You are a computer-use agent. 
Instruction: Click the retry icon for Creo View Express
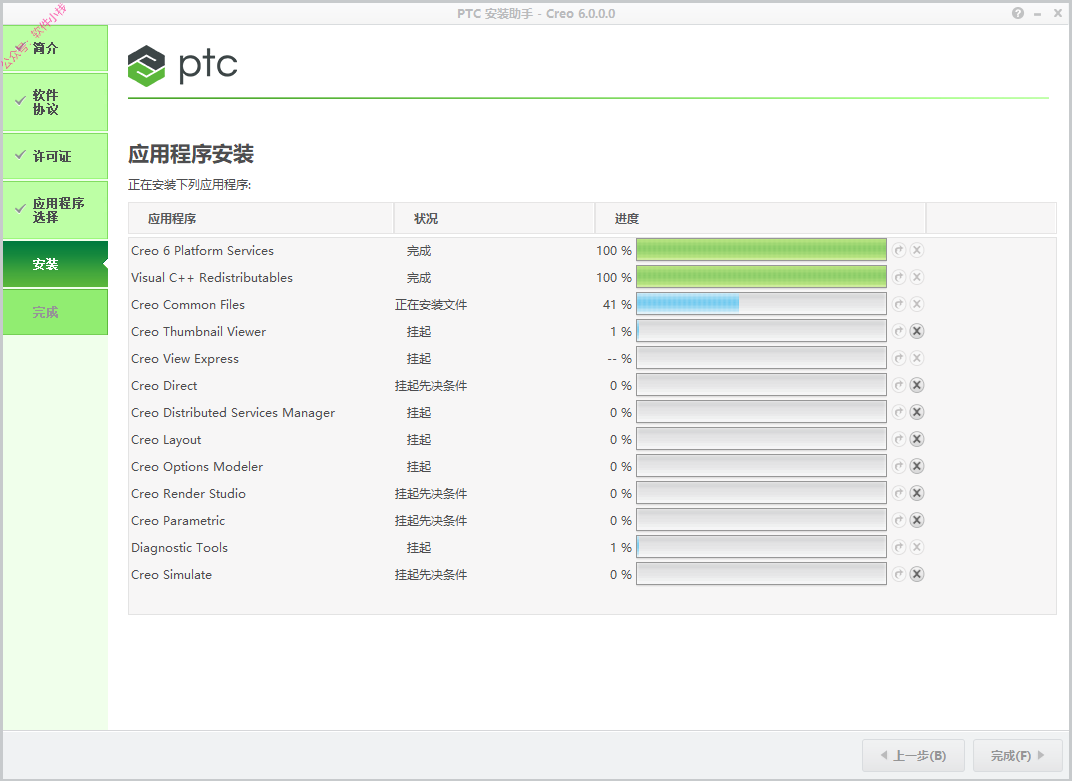click(899, 358)
